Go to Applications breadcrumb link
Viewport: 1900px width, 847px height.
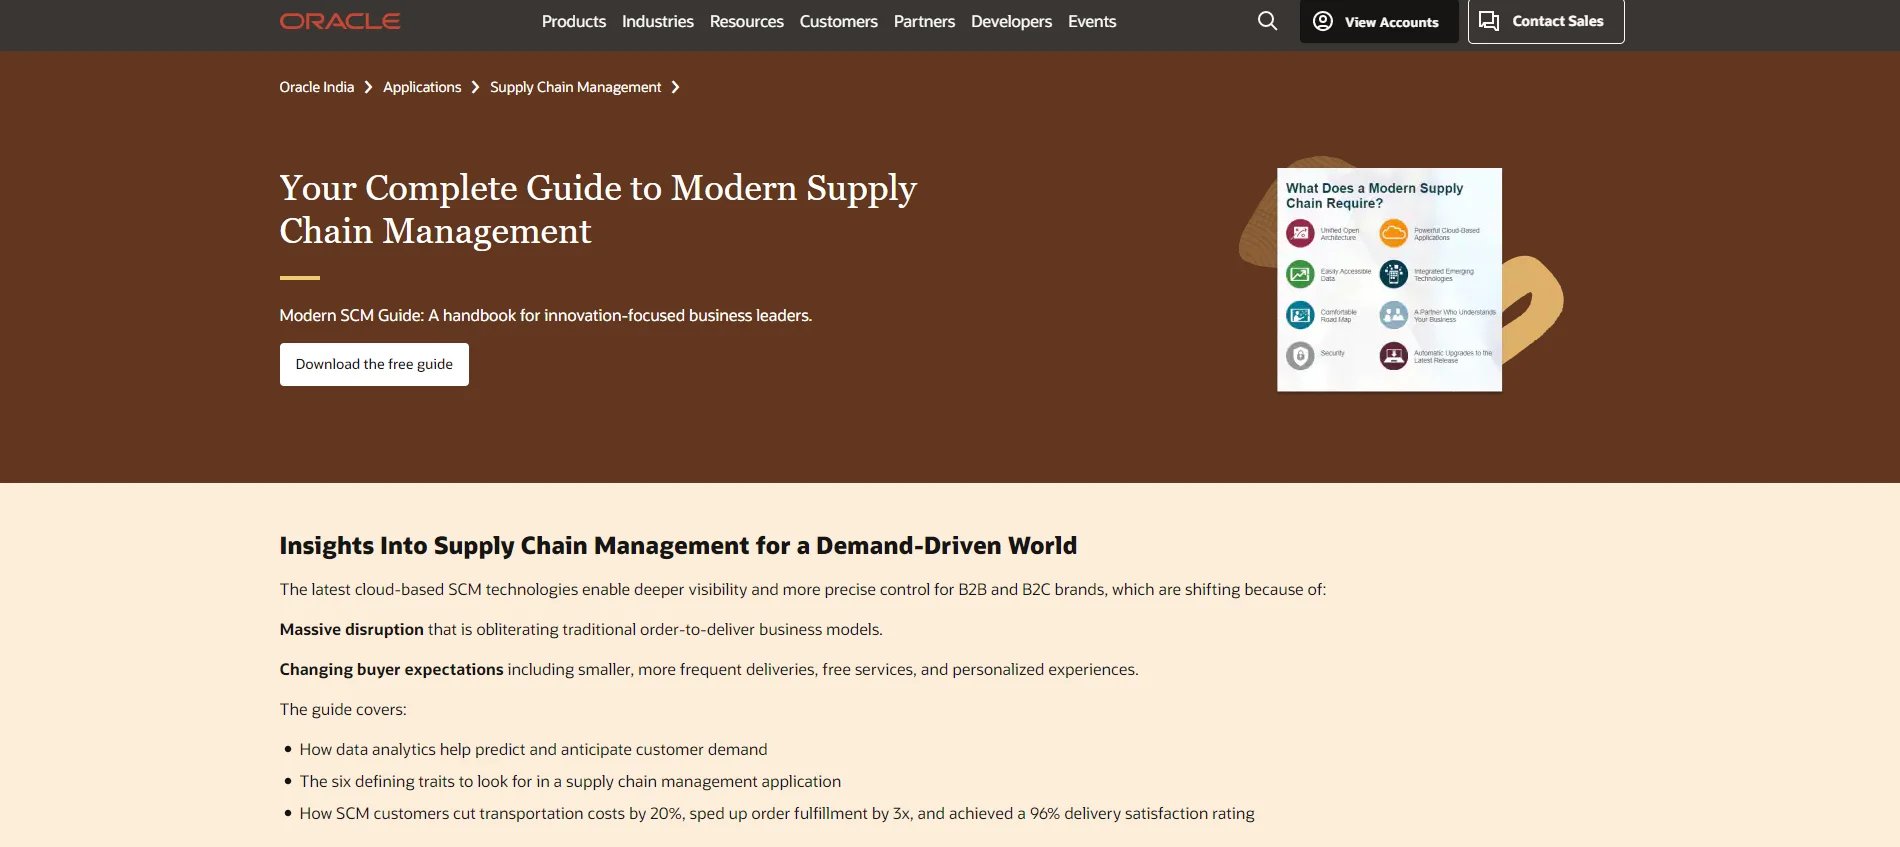point(422,87)
